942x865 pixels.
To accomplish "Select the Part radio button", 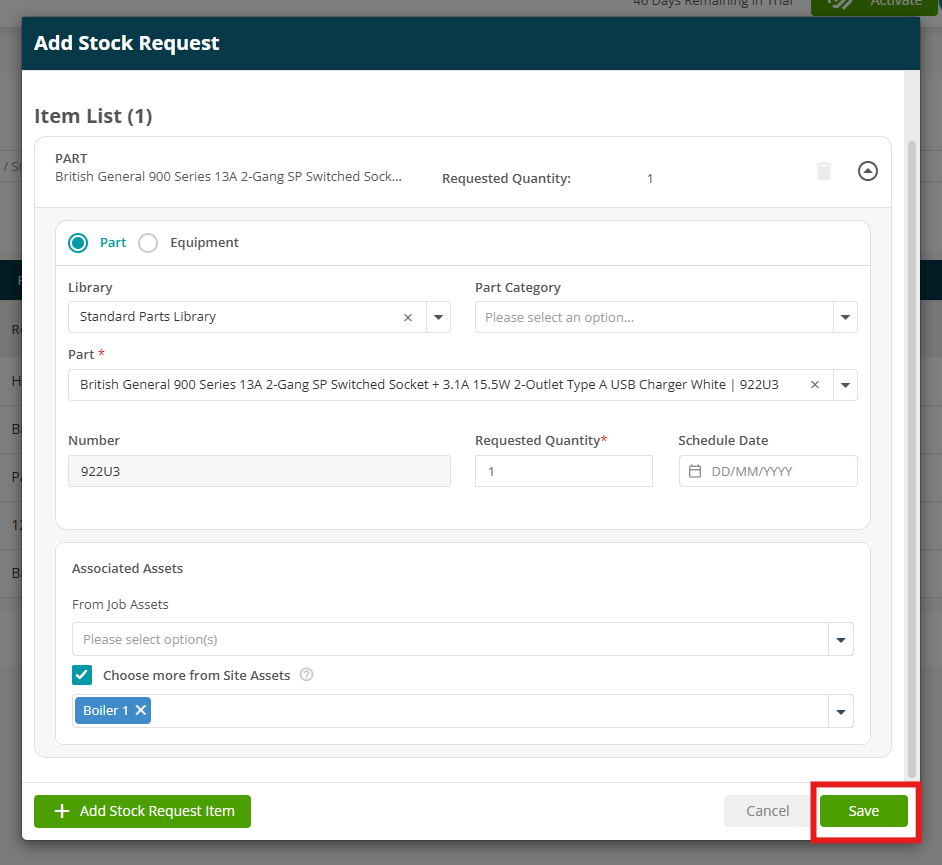I will coord(78,243).
